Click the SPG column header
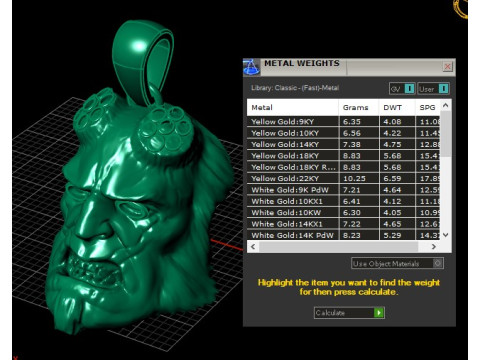Viewport: 480px width, 360px height. click(x=428, y=107)
